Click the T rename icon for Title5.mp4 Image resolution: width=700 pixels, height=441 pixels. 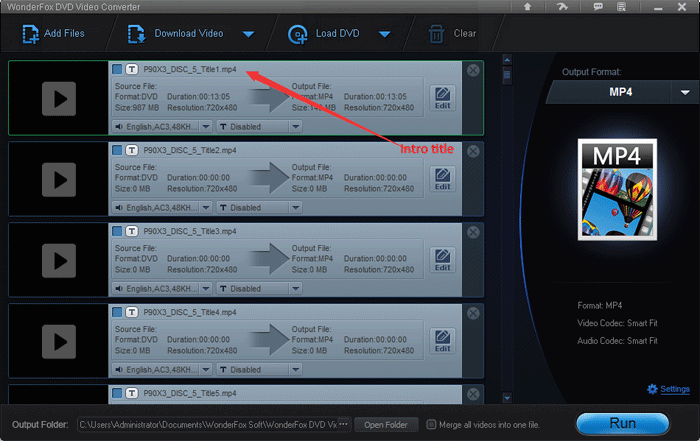(131, 393)
